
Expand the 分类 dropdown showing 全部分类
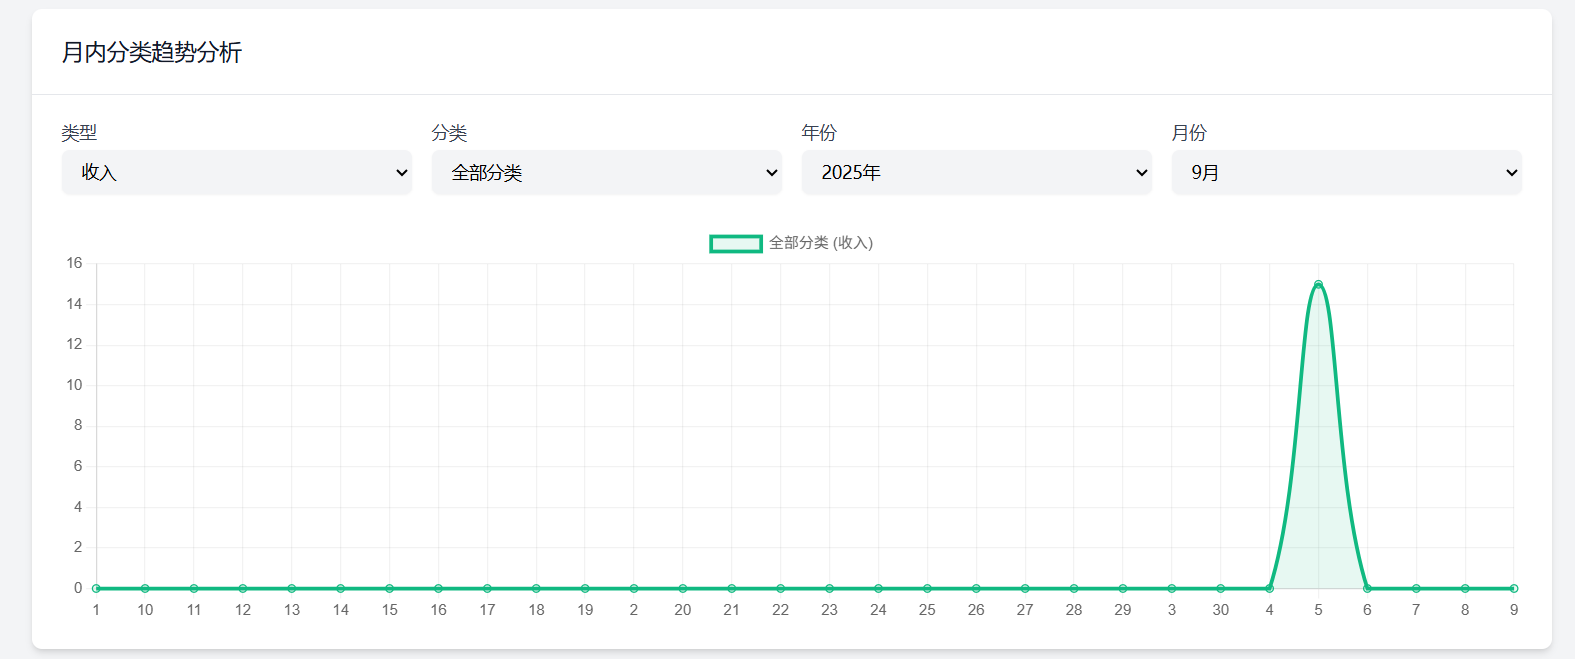coord(606,173)
